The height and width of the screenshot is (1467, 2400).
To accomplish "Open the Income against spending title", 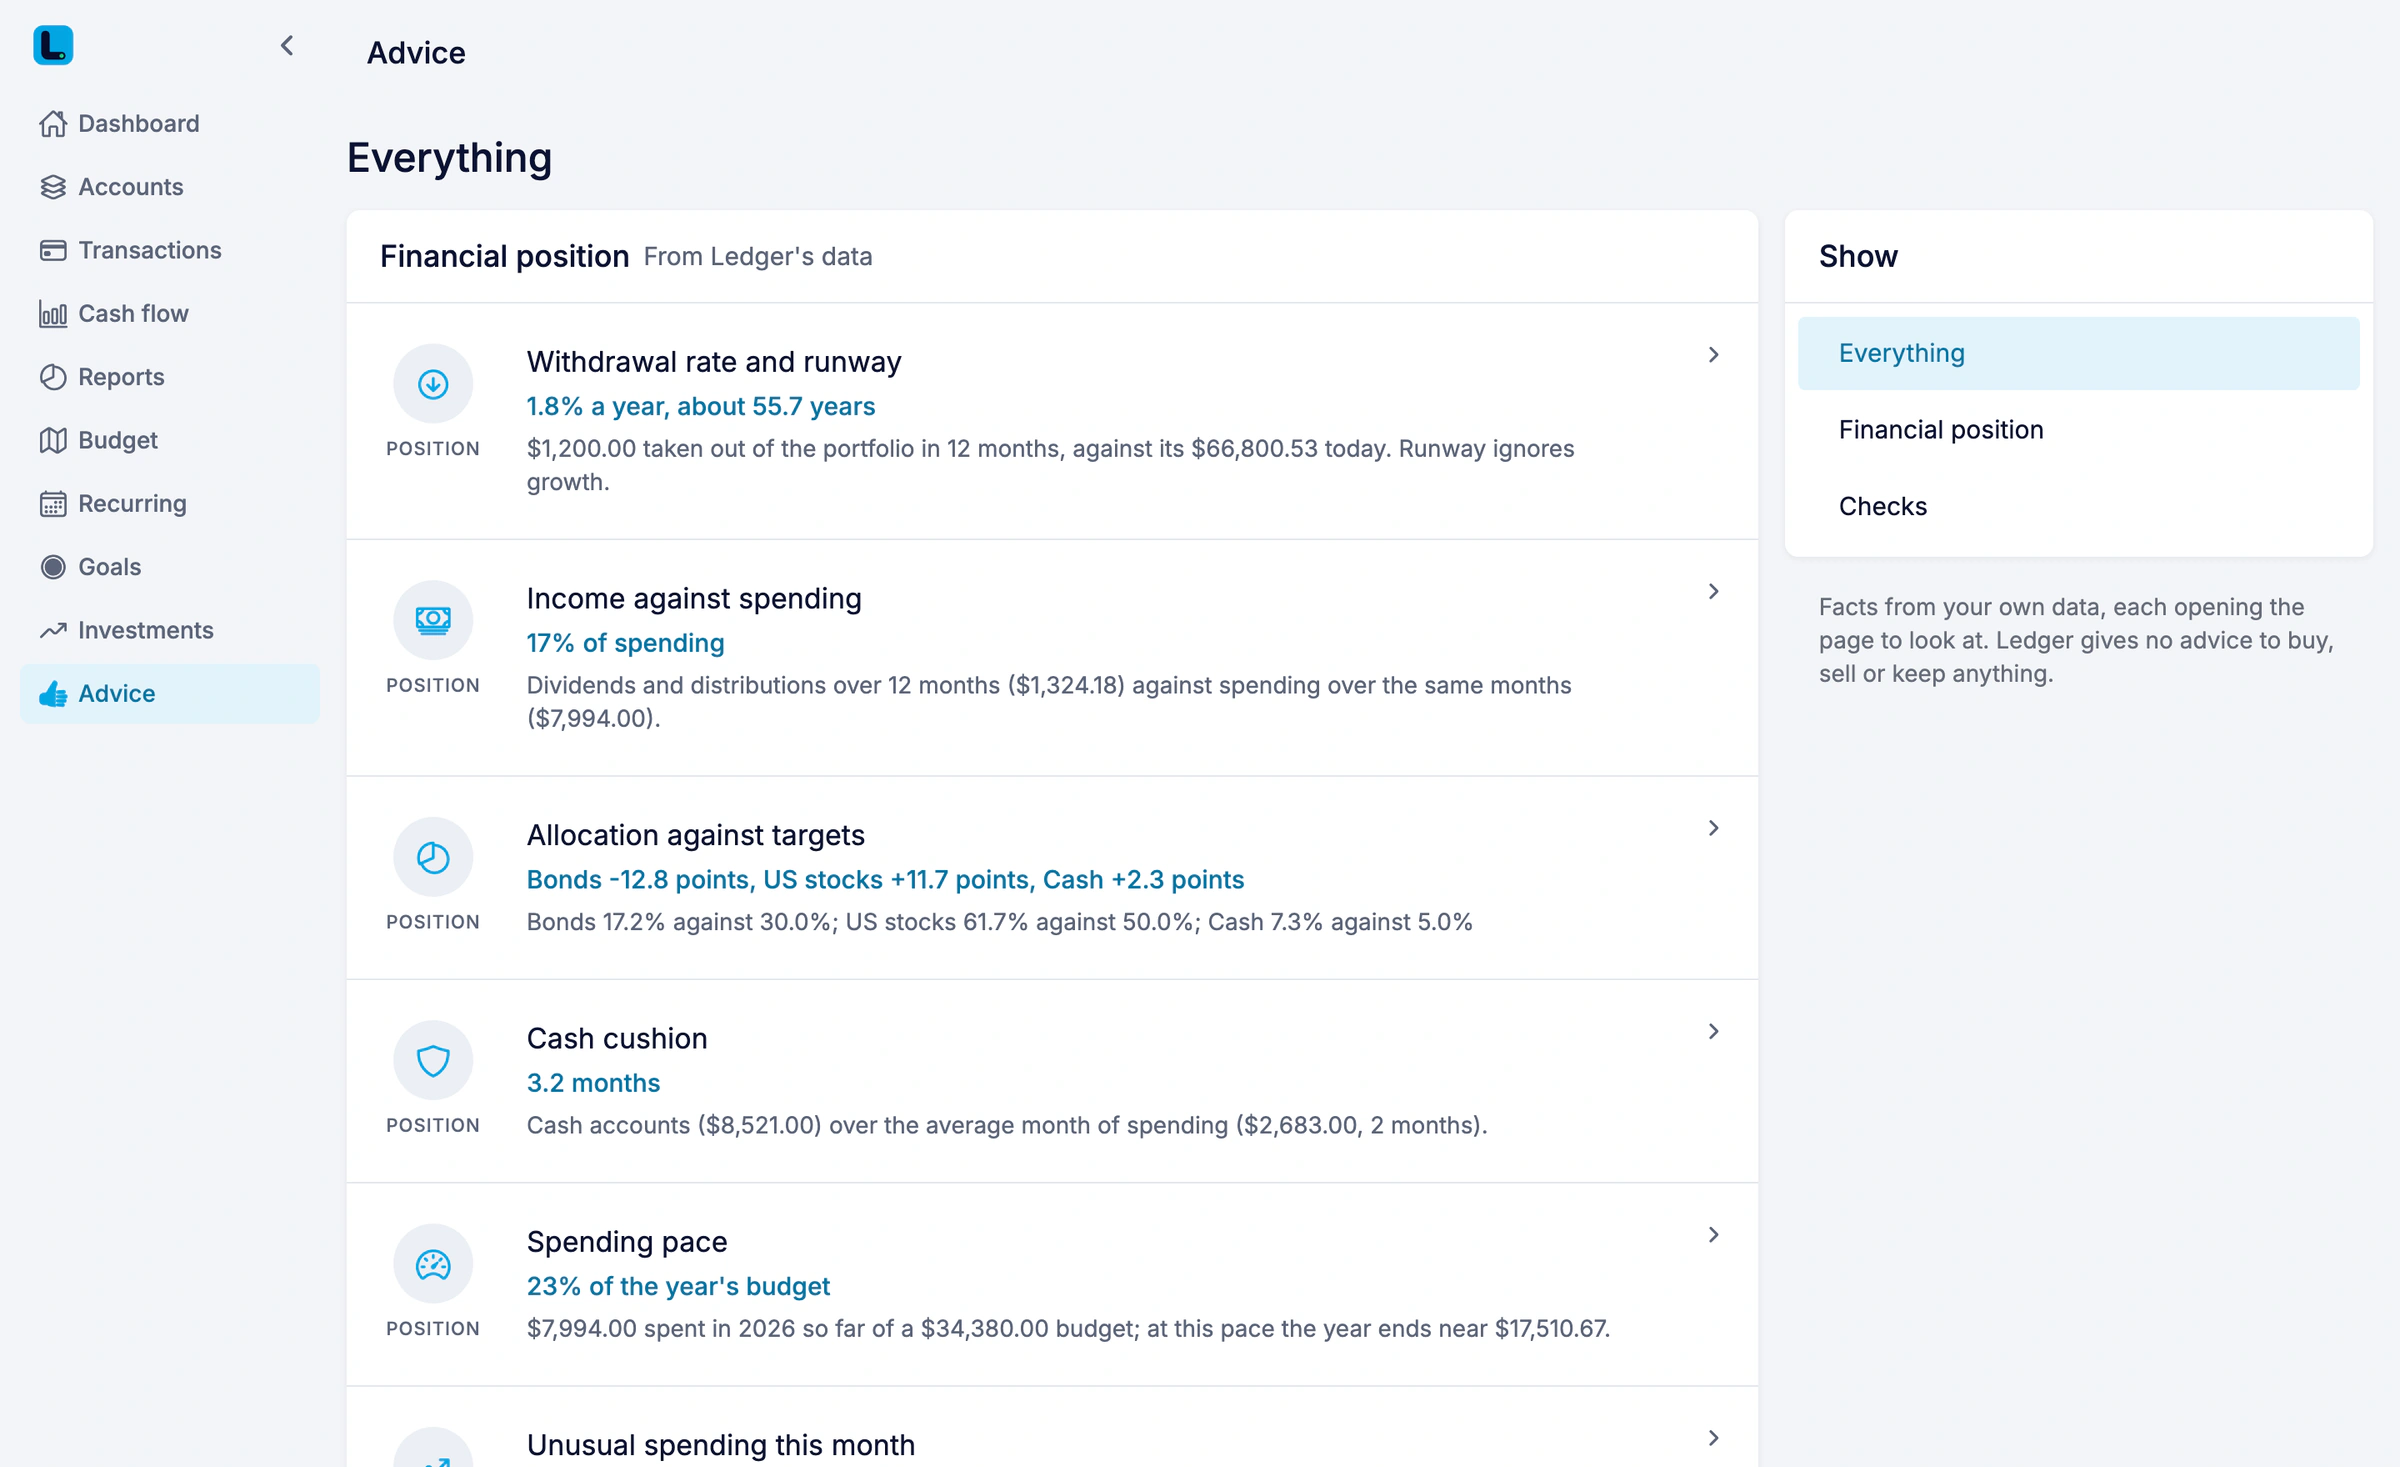I will point(694,598).
